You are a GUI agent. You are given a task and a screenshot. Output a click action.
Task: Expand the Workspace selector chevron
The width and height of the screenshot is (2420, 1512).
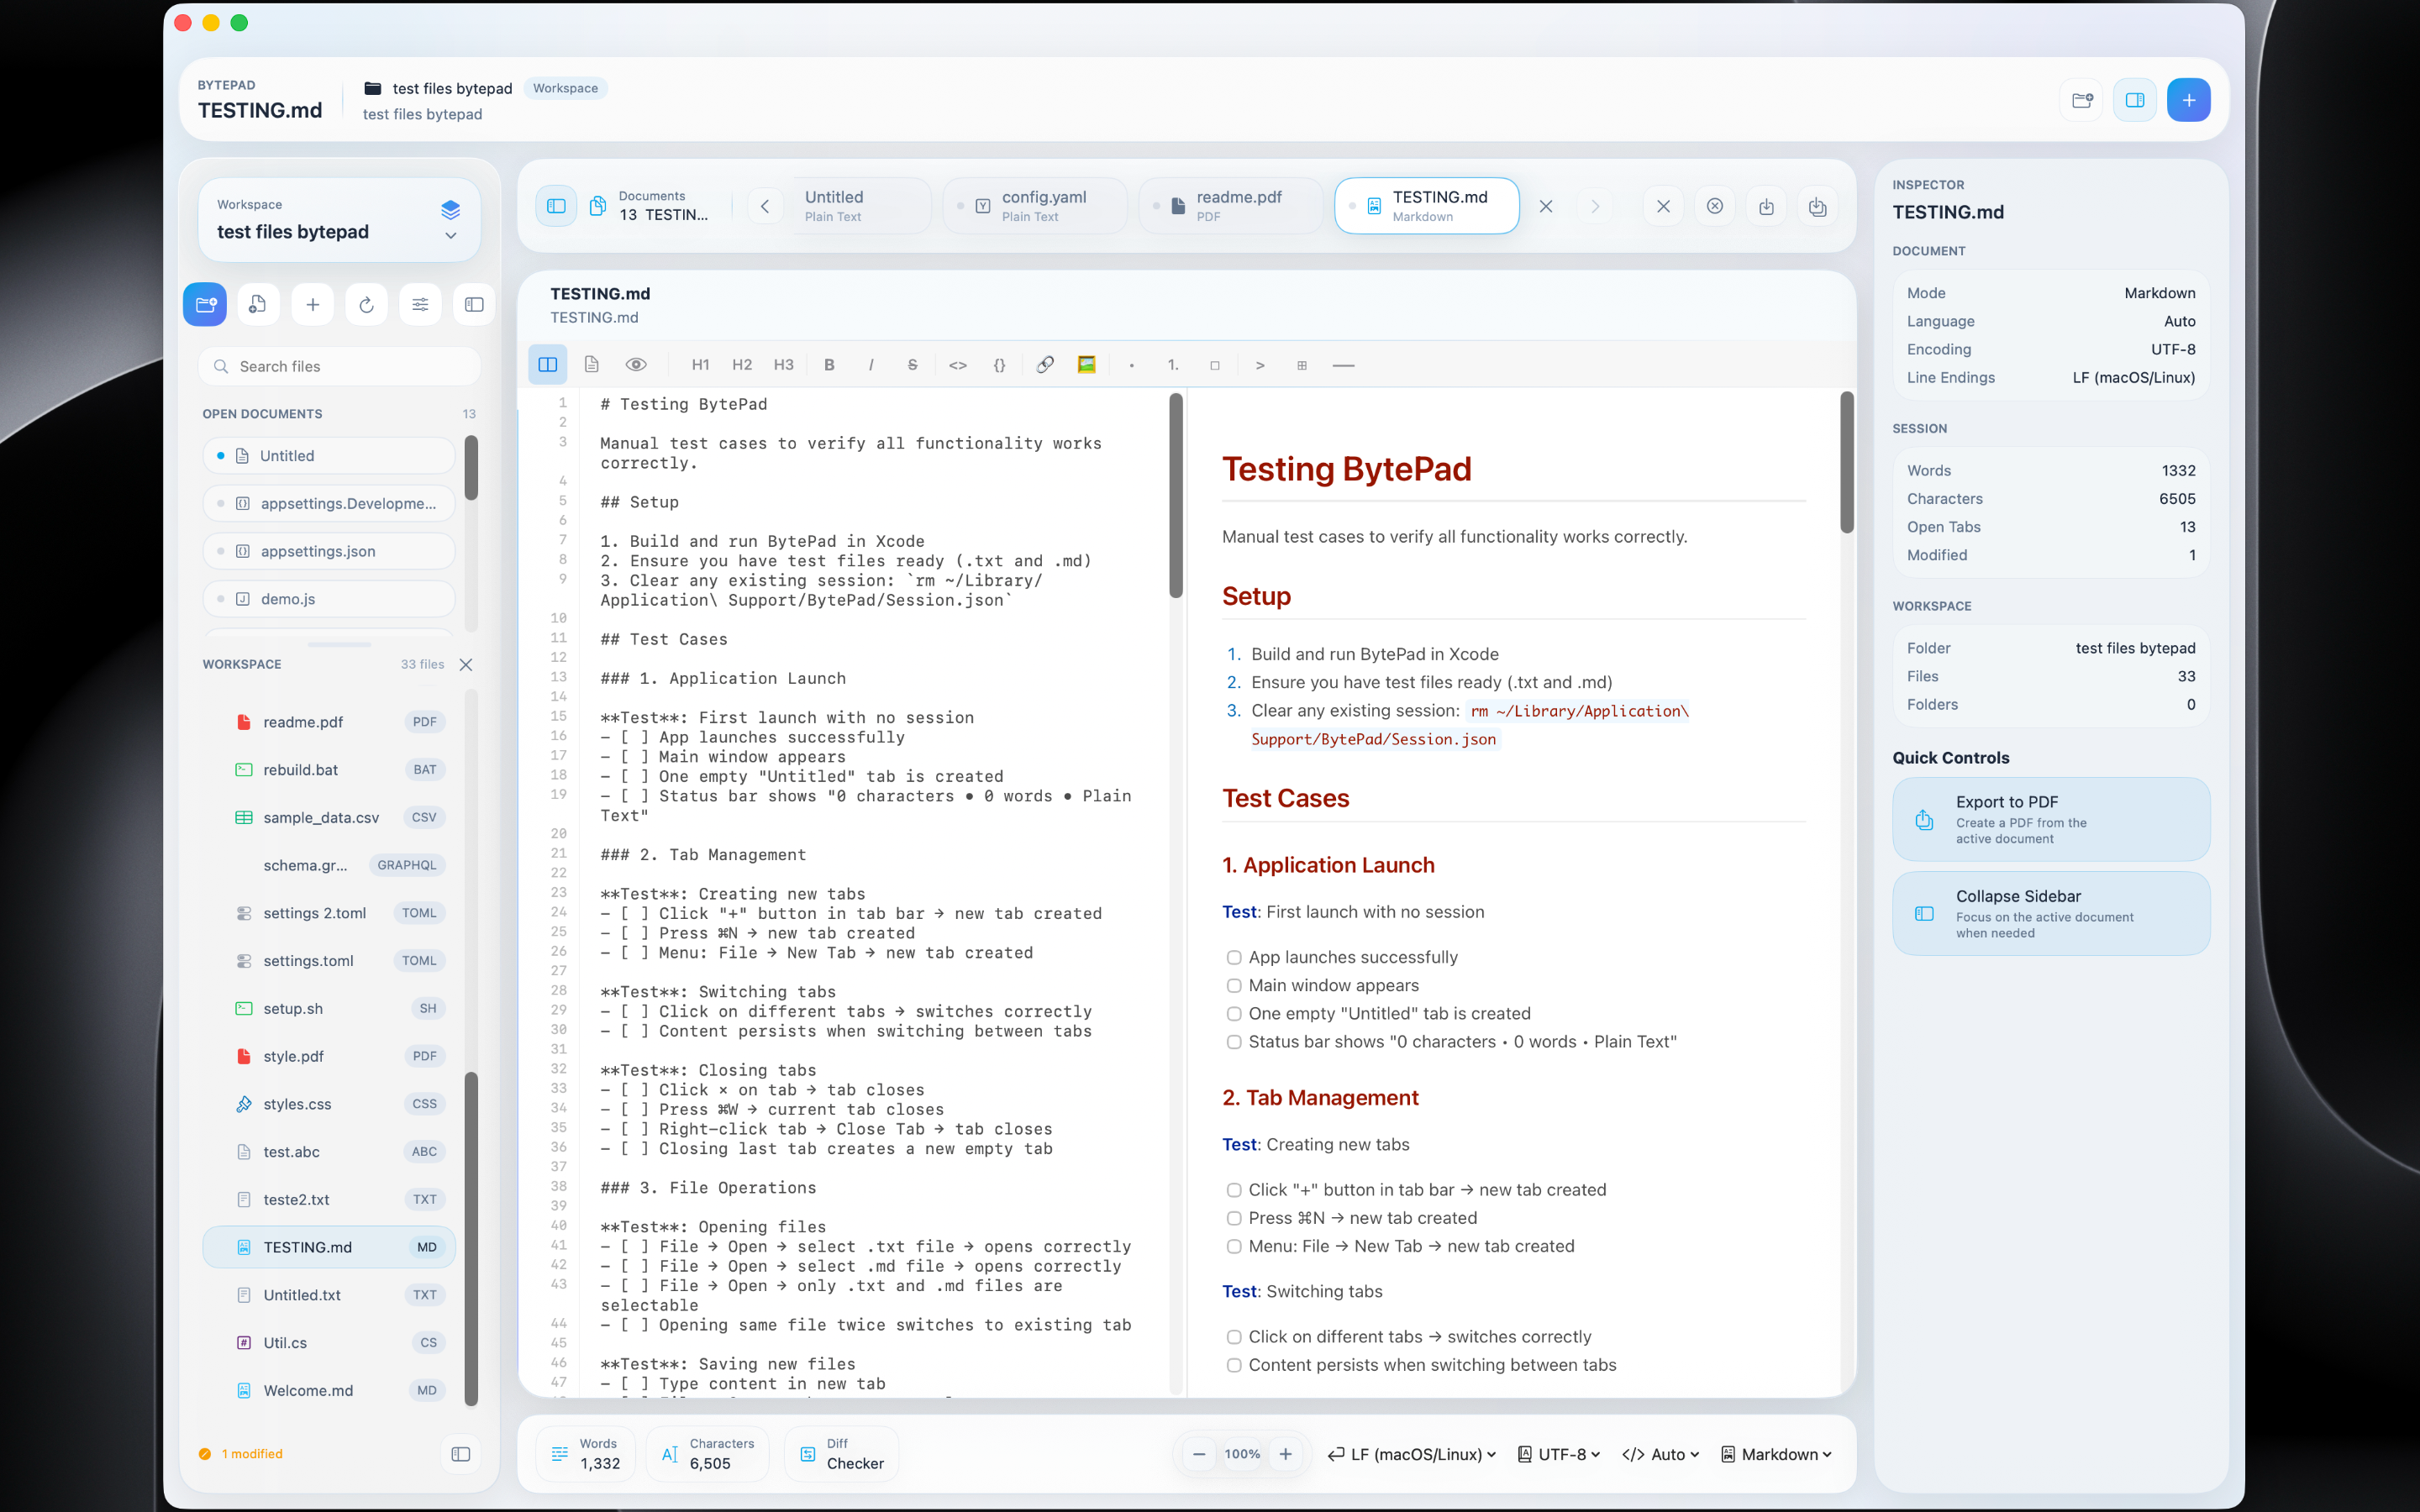coord(451,236)
